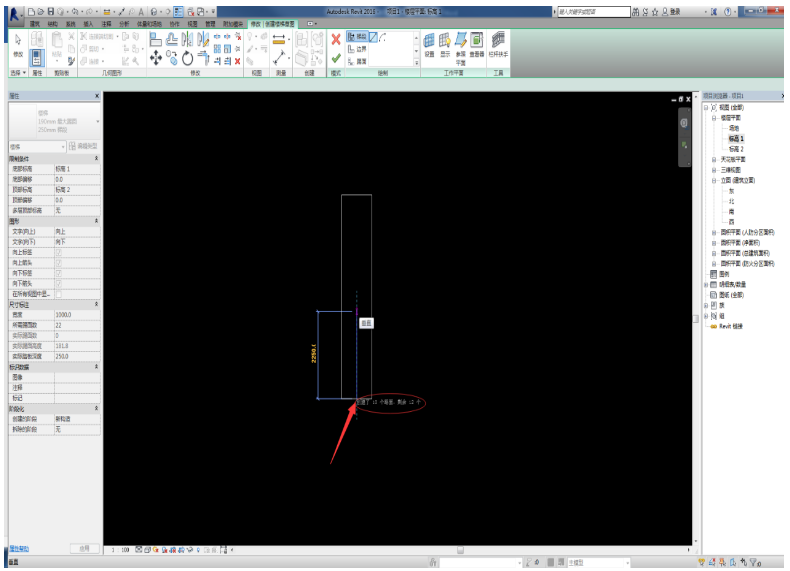
Task: Collapse the 楼层平面 tree node
Action: coord(714,117)
